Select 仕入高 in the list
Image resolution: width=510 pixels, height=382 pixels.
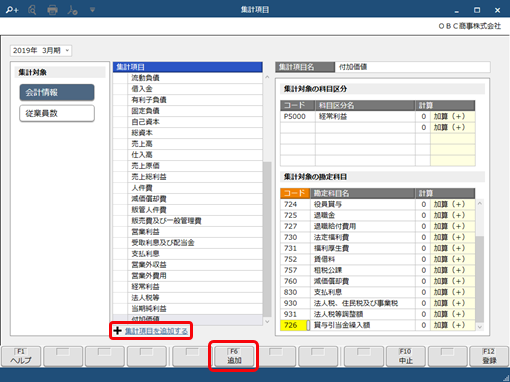(x=188, y=155)
